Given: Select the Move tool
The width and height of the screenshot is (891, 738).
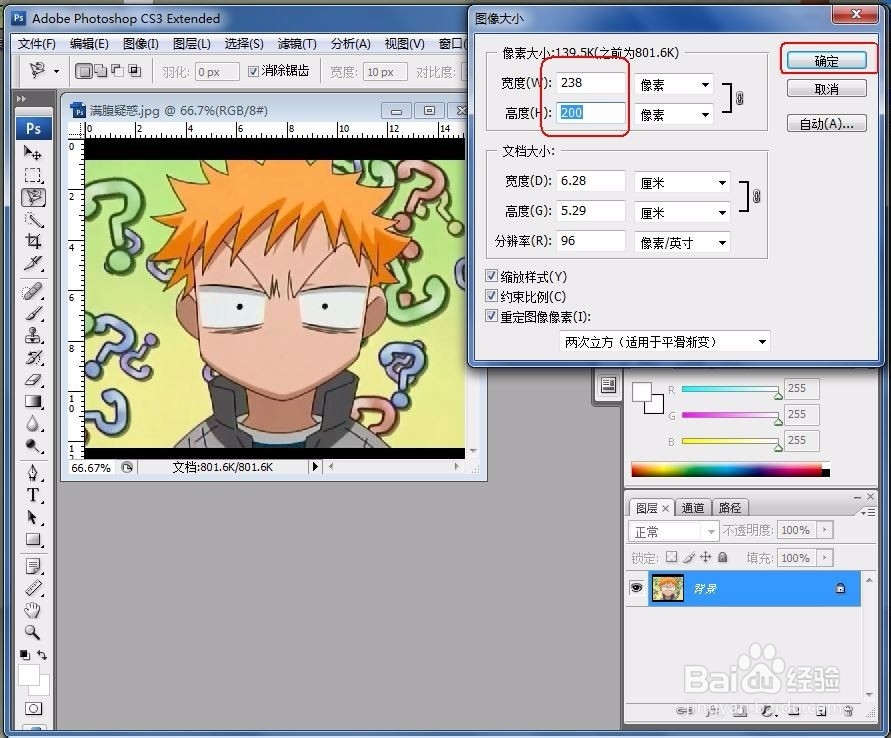Looking at the screenshot, I should [x=32, y=153].
